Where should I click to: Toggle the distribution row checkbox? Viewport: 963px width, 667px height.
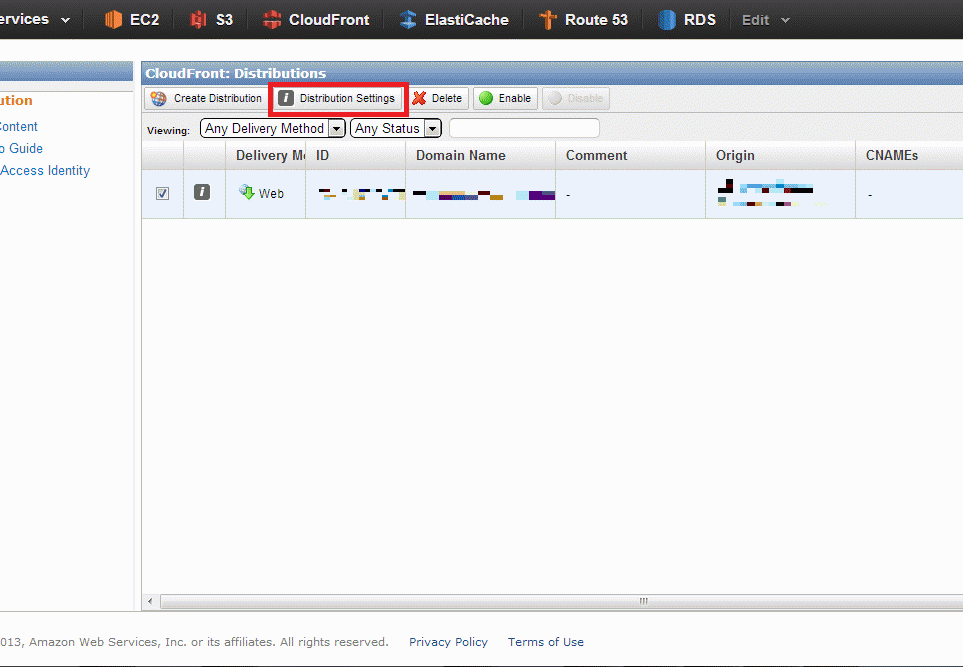click(162, 193)
